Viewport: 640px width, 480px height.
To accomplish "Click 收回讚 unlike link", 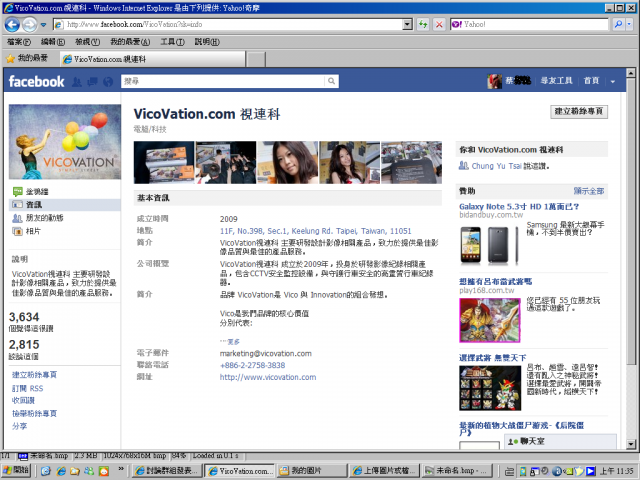I will (23, 400).
